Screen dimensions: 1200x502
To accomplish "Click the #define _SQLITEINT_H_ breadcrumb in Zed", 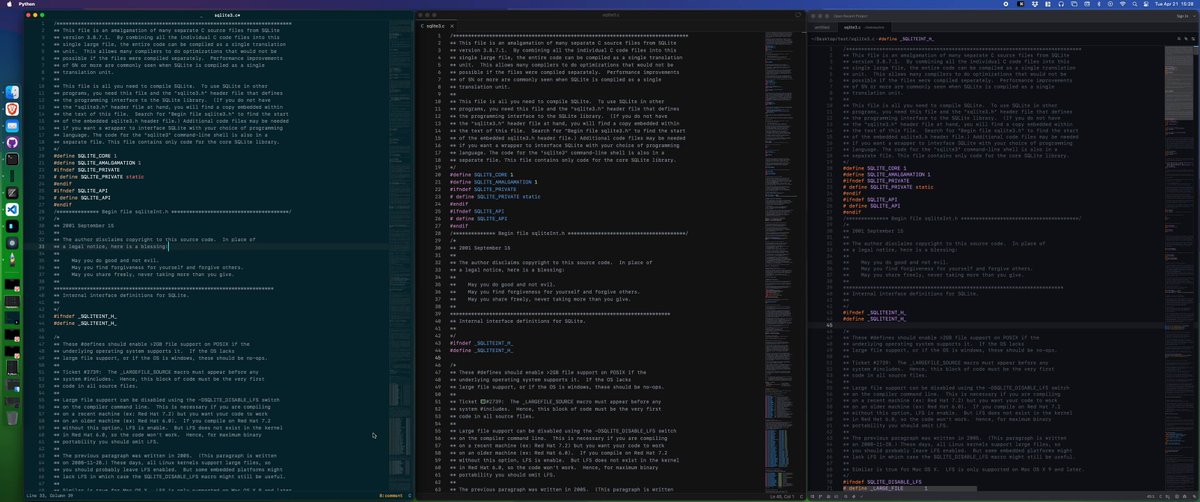I will [x=906, y=38].
